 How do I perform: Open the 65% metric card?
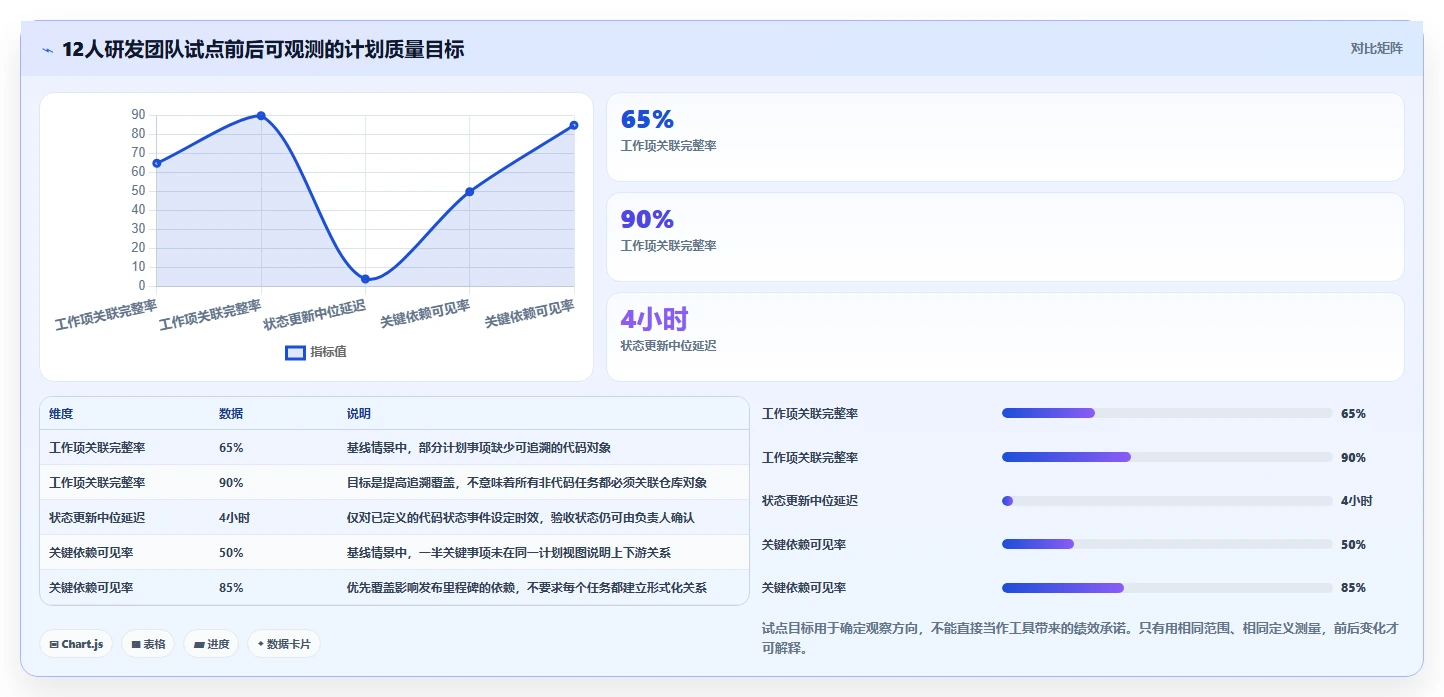[1005, 137]
